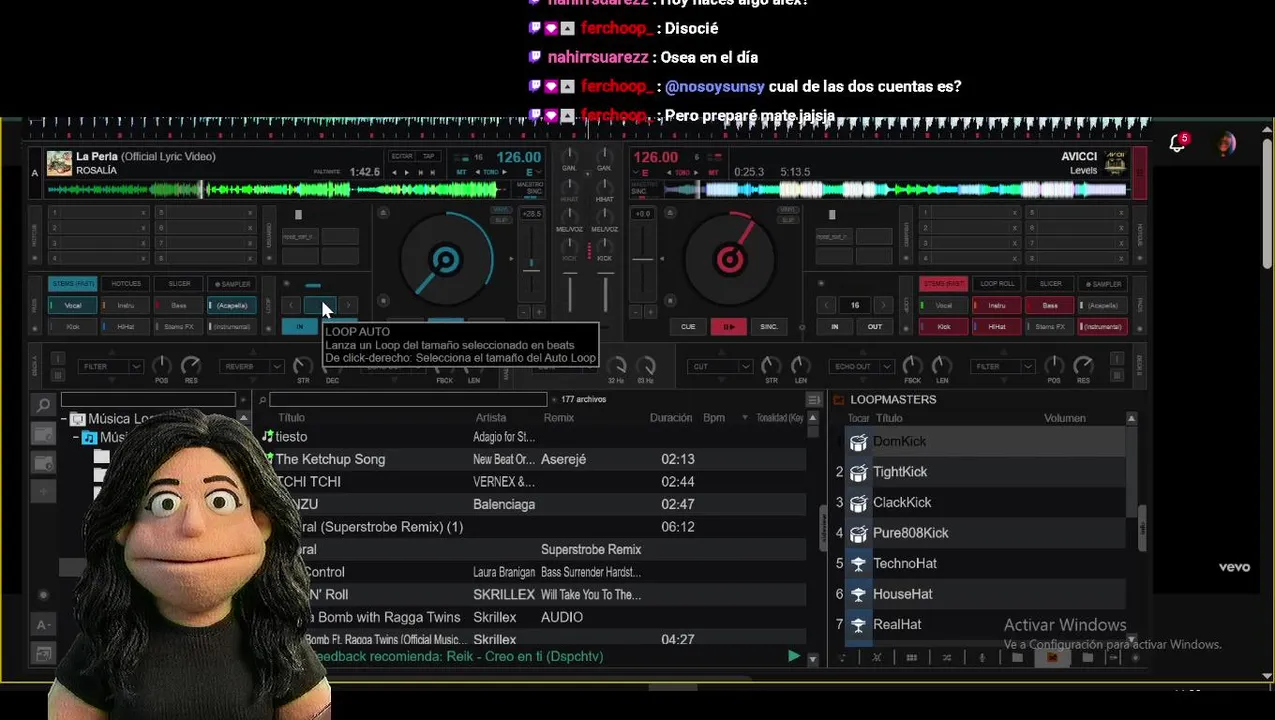Screen dimensions: 1275x720
Task: Click the Avicii Levels cover art
Action: click(x=1116, y=163)
